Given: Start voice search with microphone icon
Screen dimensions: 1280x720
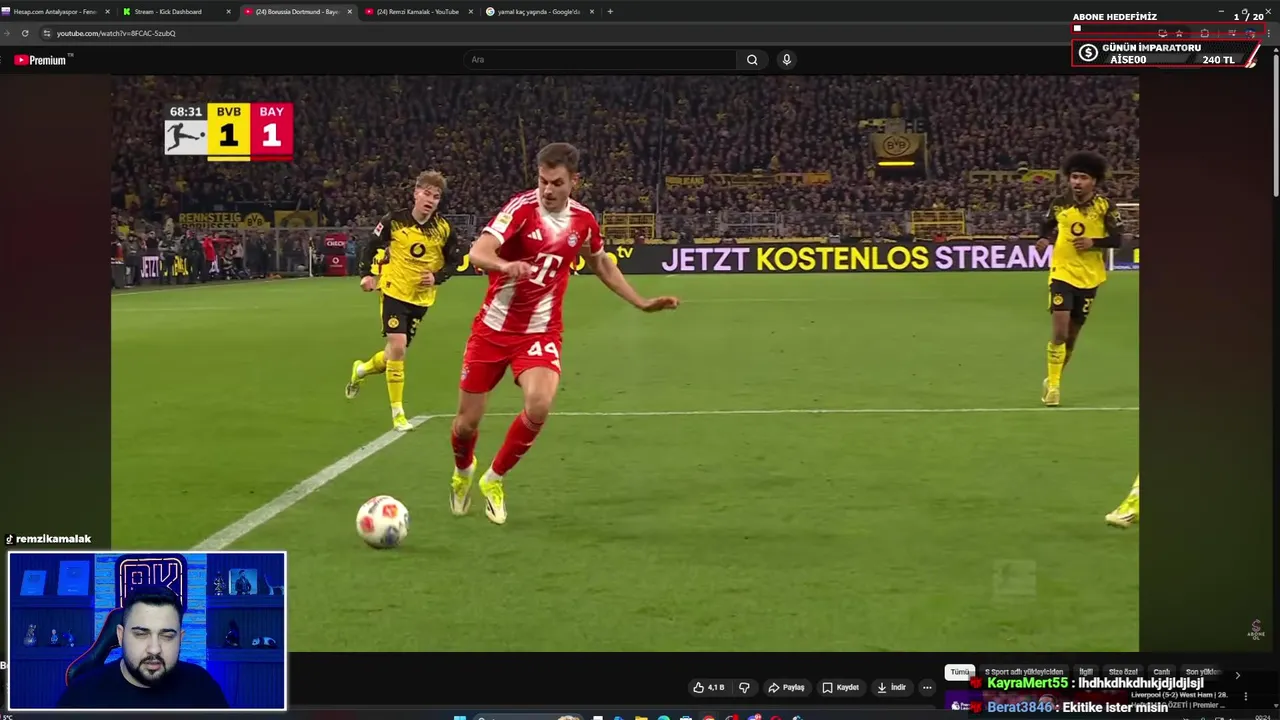Looking at the screenshot, I should coord(787,60).
